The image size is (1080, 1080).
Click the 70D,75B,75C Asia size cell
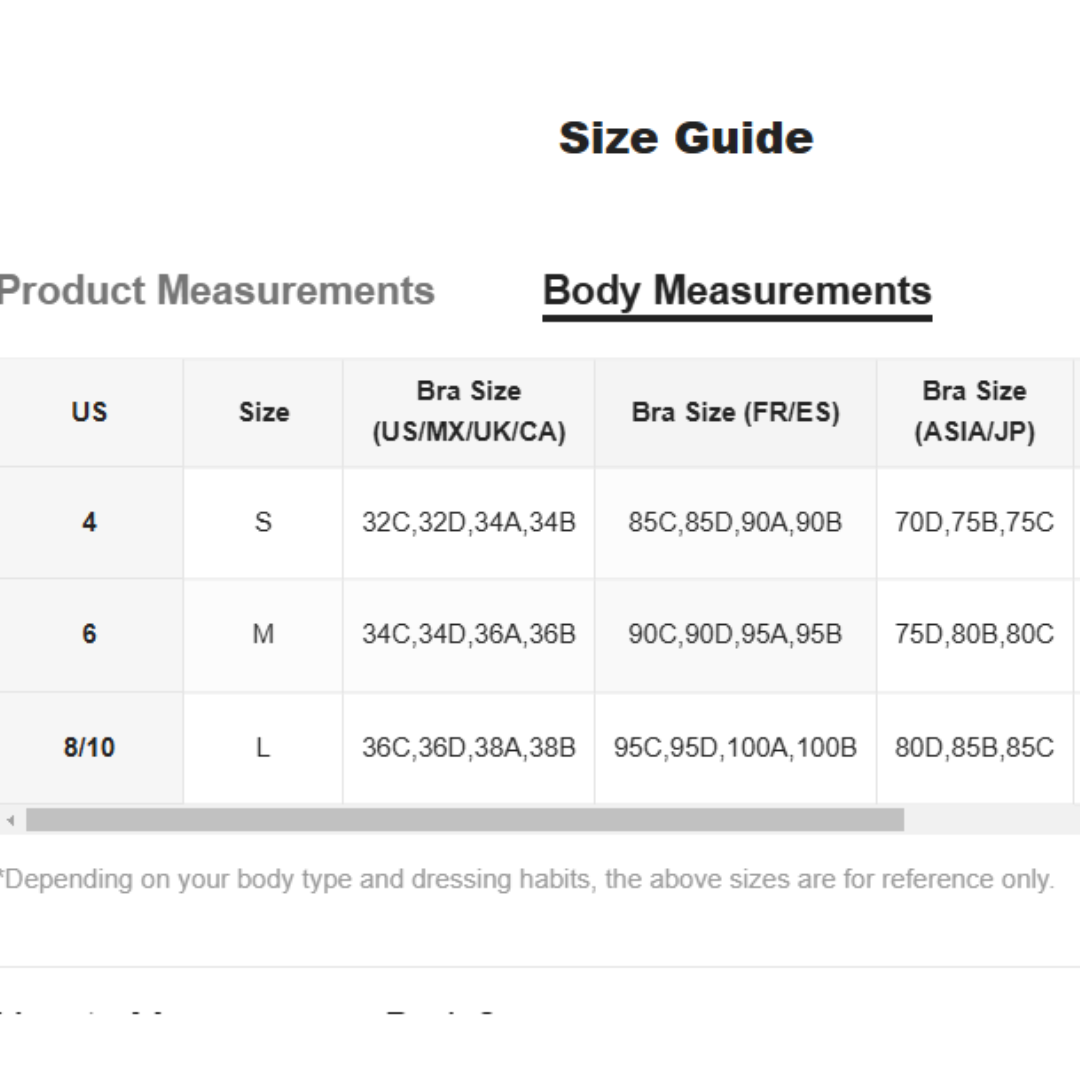tap(974, 522)
